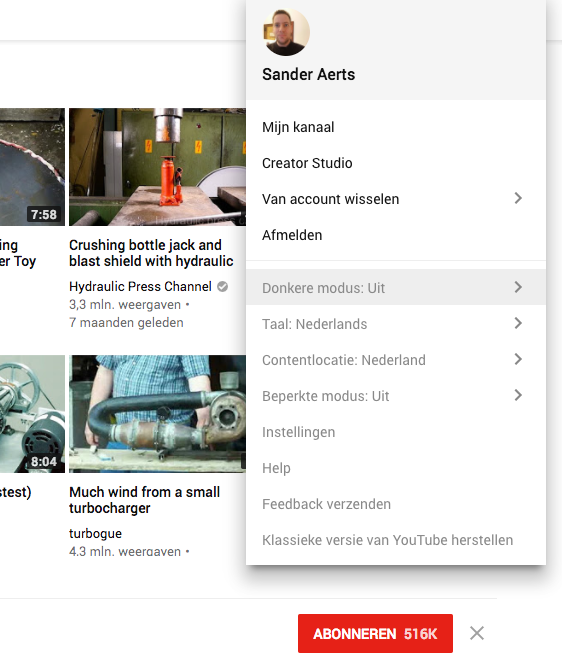Select Afmelden to sign out
562x667 pixels.
396,235
